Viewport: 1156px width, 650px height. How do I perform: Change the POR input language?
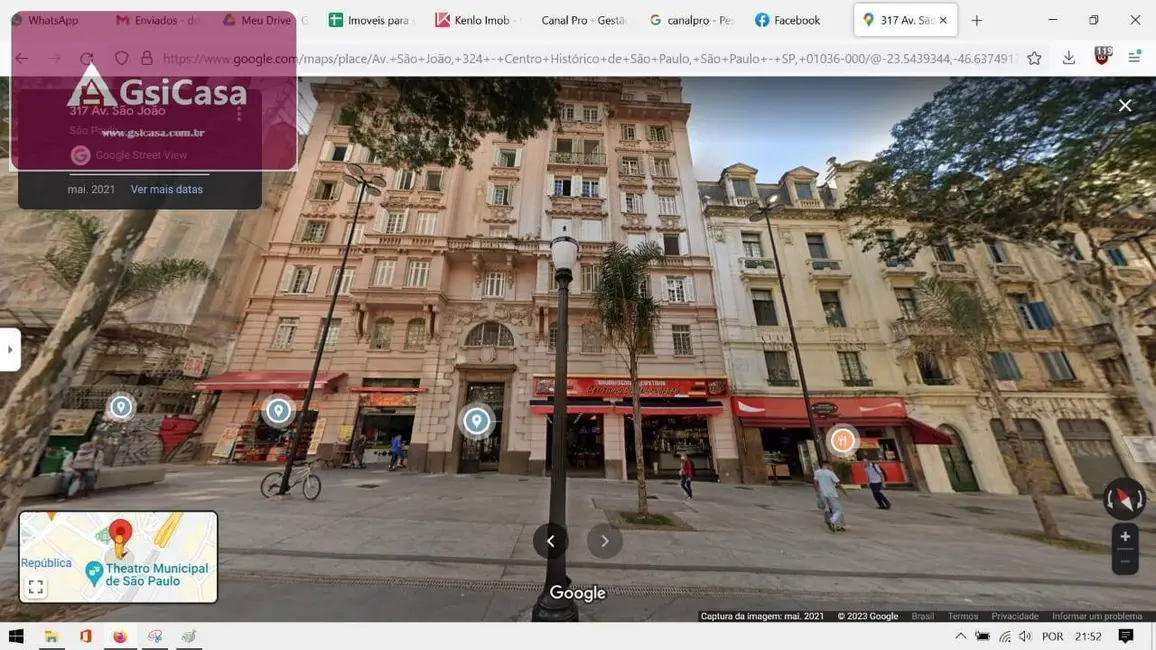[x=1053, y=636]
